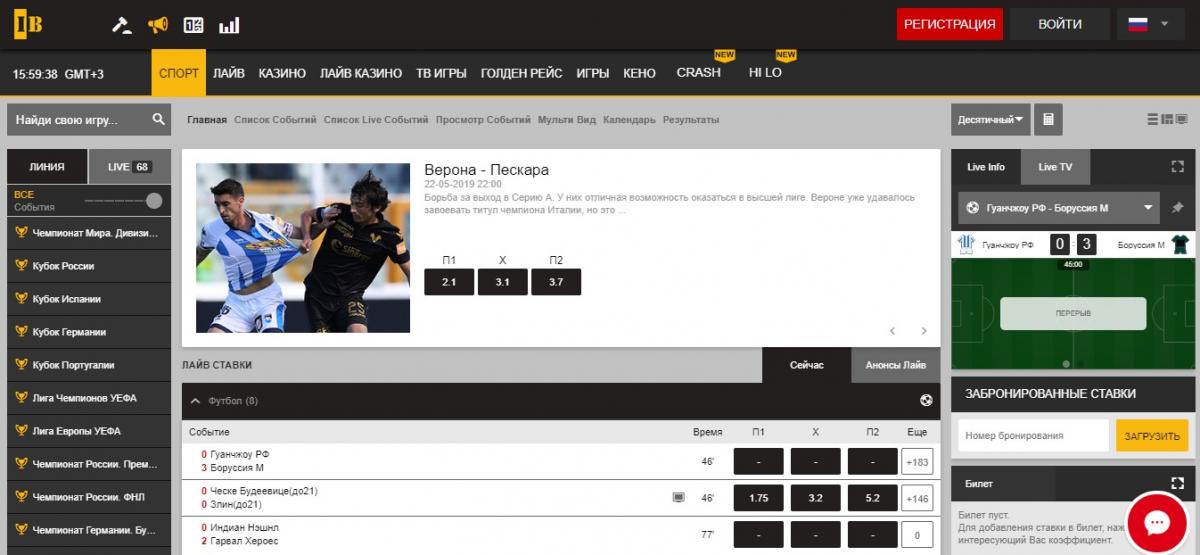
Task: Select 1.75 odds for Ческе Будеевице
Action: click(x=759, y=498)
